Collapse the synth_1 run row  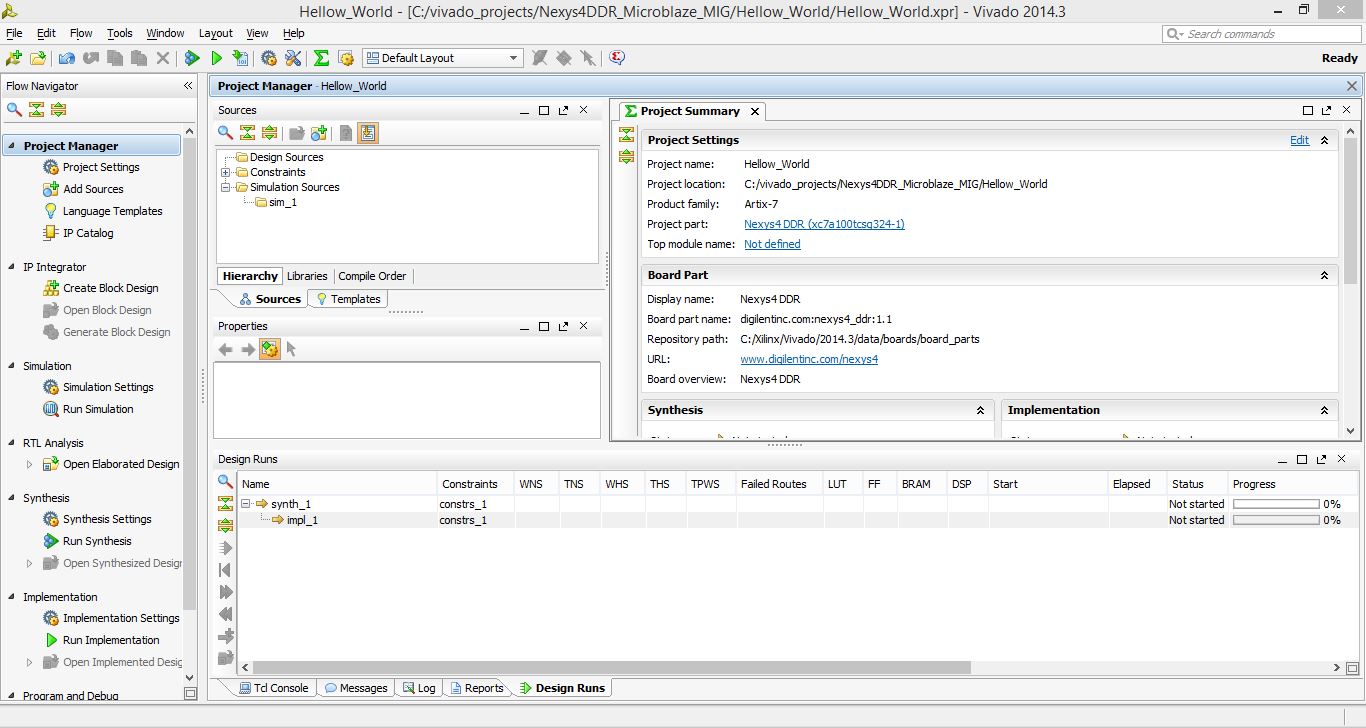(x=246, y=504)
